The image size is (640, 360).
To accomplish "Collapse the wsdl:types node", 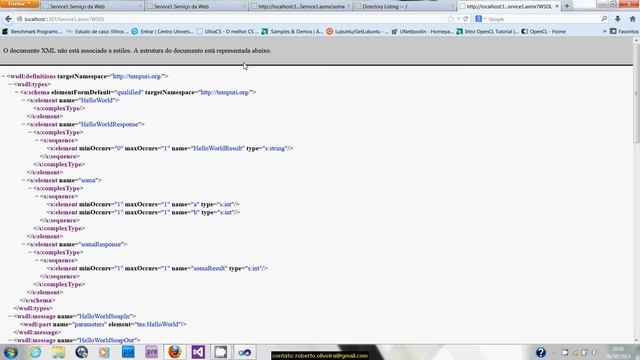I will pos(10,84).
